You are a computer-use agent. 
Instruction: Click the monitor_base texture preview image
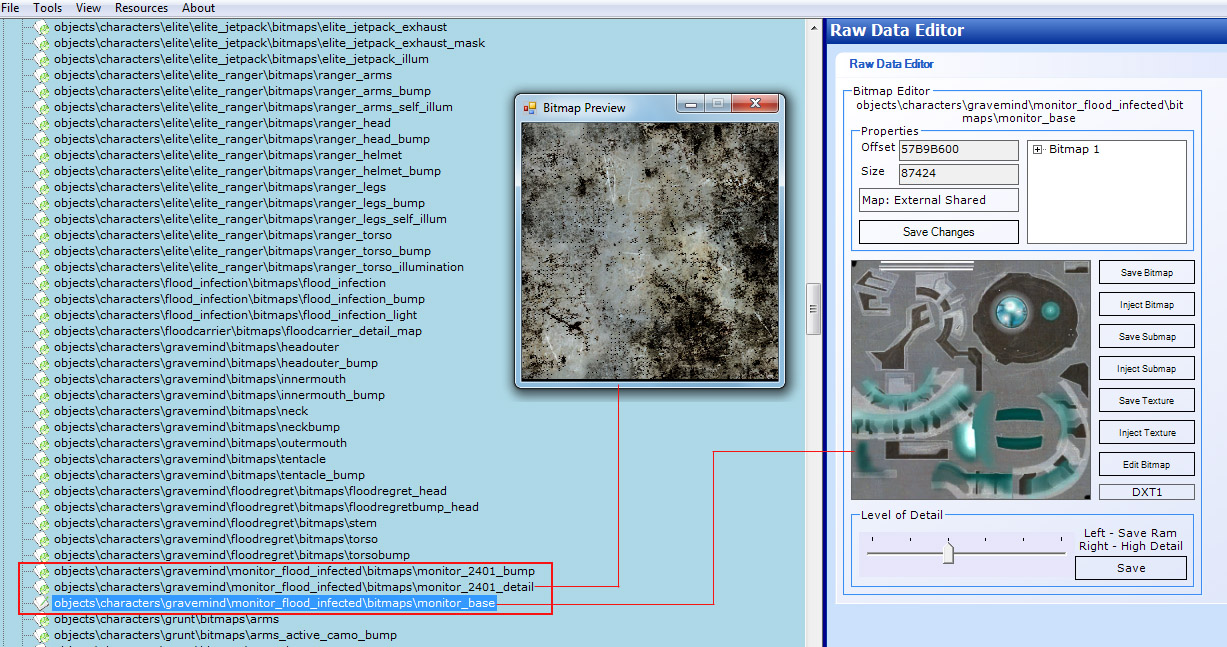pyautogui.click(x=970, y=380)
